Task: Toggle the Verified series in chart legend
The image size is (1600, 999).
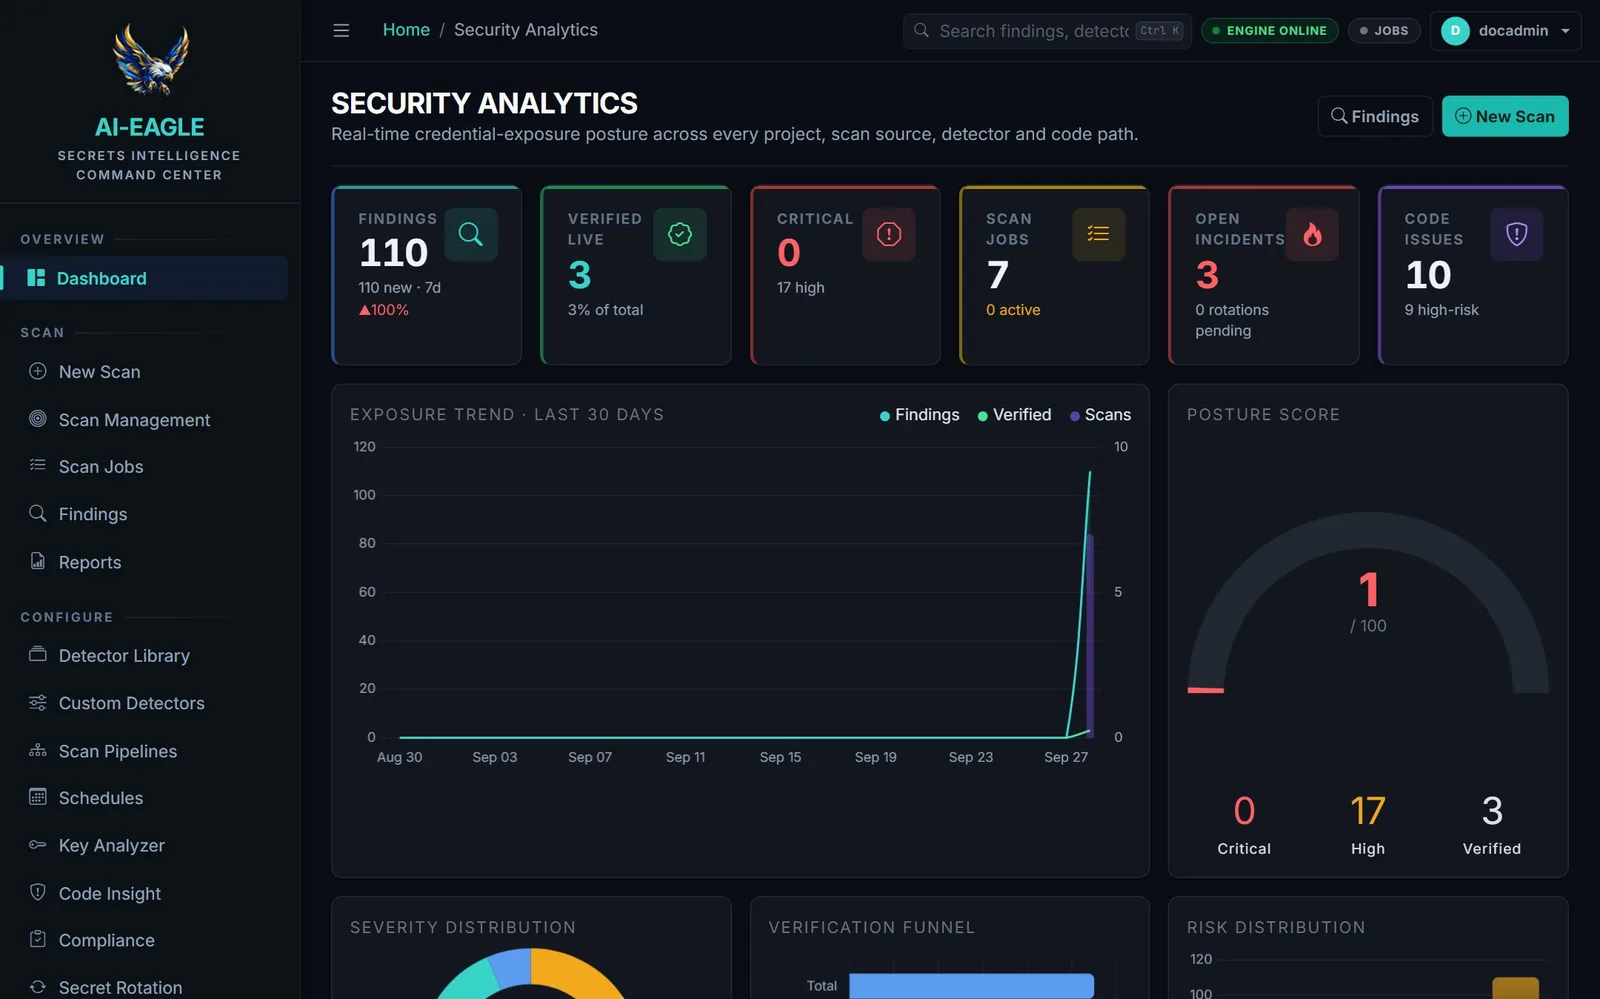Action: pyautogui.click(x=1014, y=415)
